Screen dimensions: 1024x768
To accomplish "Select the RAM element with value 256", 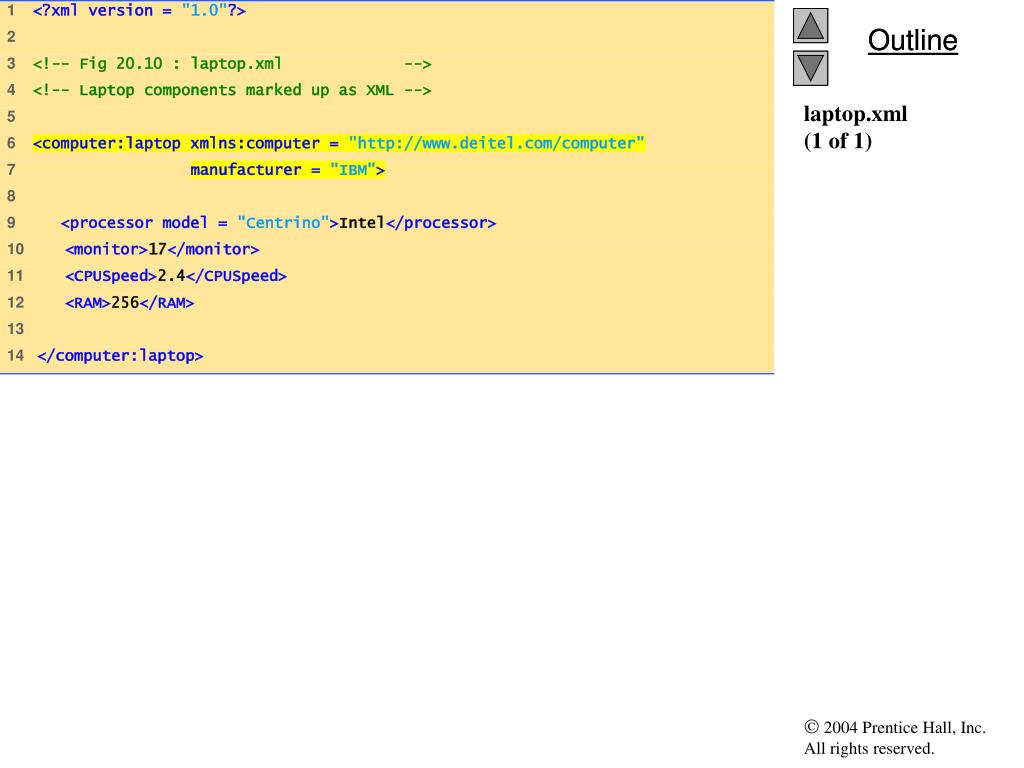I will pyautogui.click(x=129, y=303).
